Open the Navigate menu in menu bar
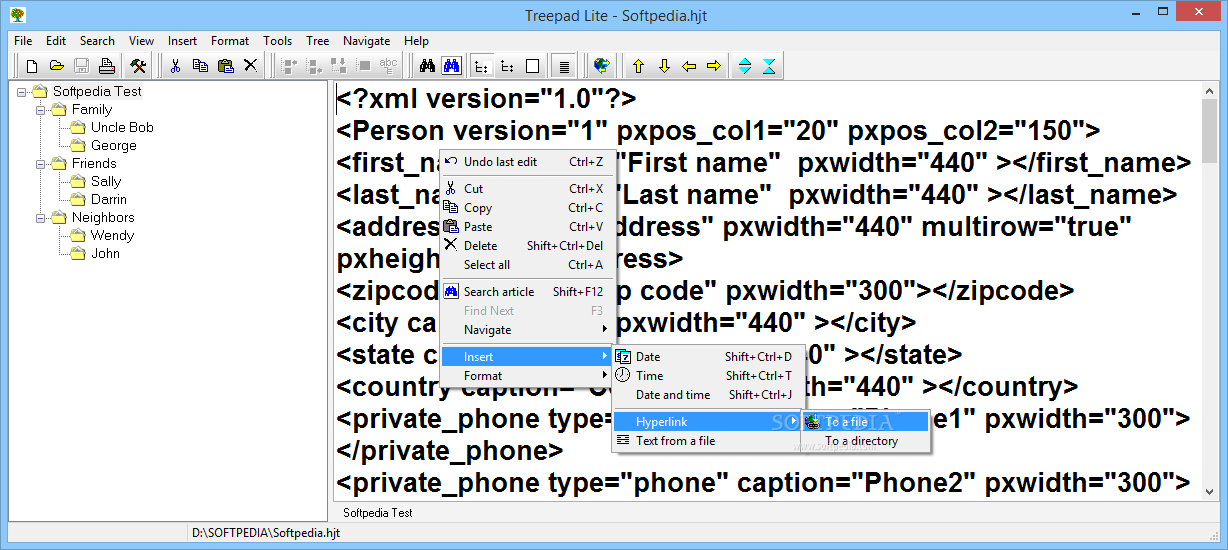Screen dimensions: 1228x550 click(x=366, y=41)
